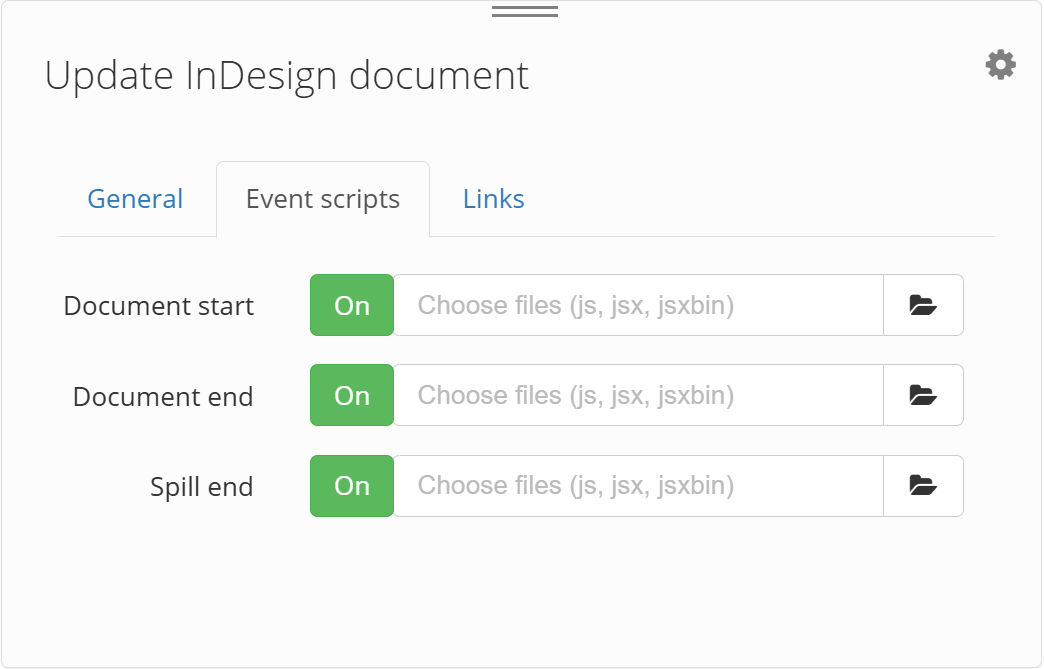Viewport: 1044px width, 669px height.
Task: Disable the Document end event script
Action: click(351, 395)
